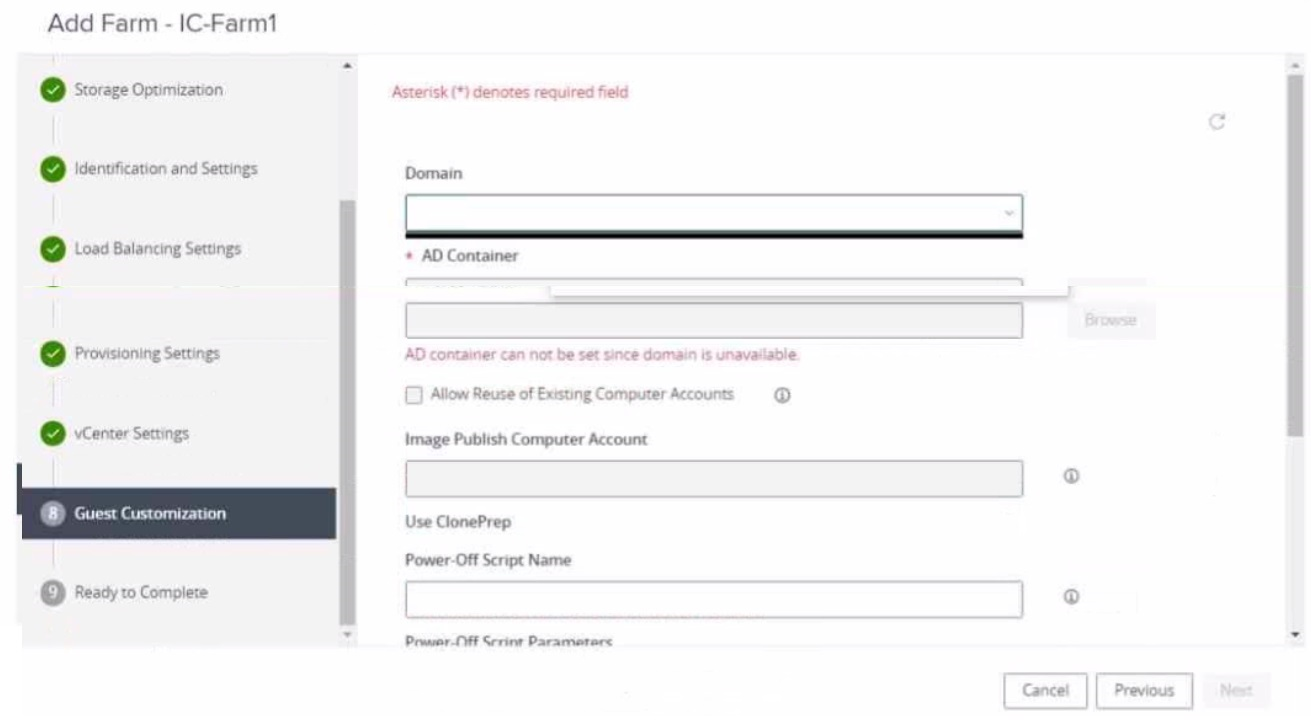Open the Ready to Complete step
The height and width of the screenshot is (721, 1311).
141,593
